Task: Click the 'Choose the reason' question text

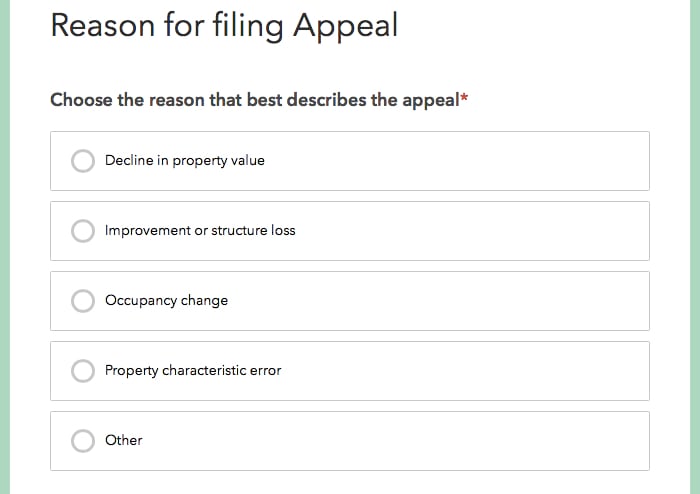Action: (253, 100)
